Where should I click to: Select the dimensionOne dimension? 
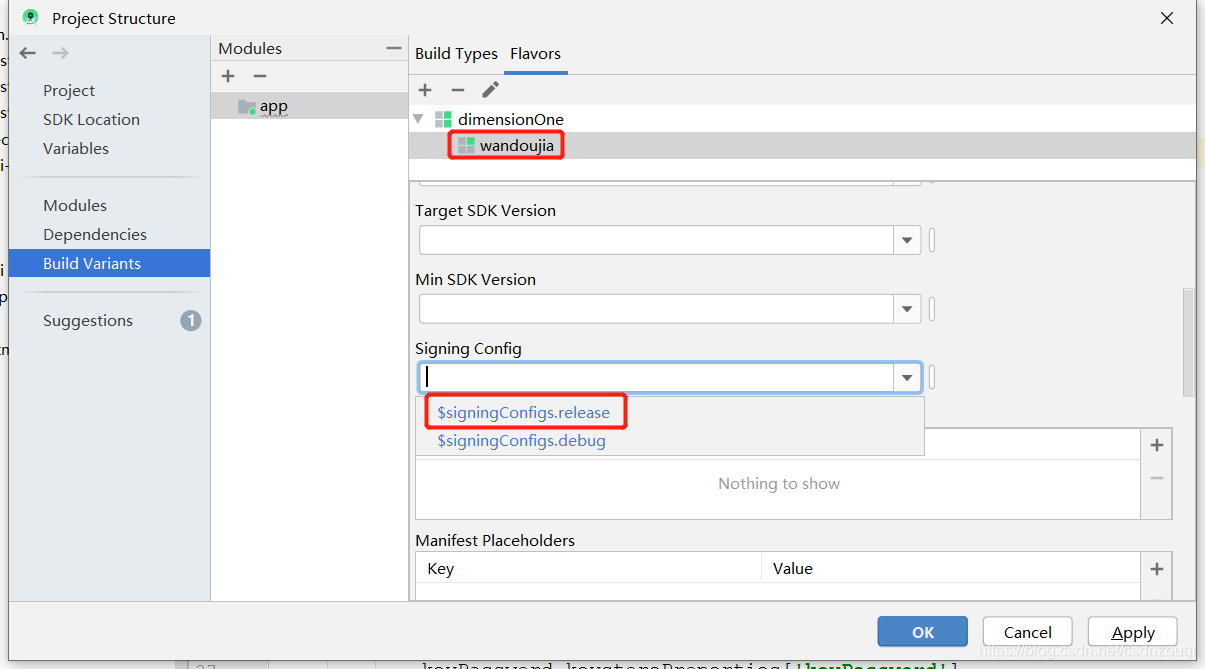(511, 119)
